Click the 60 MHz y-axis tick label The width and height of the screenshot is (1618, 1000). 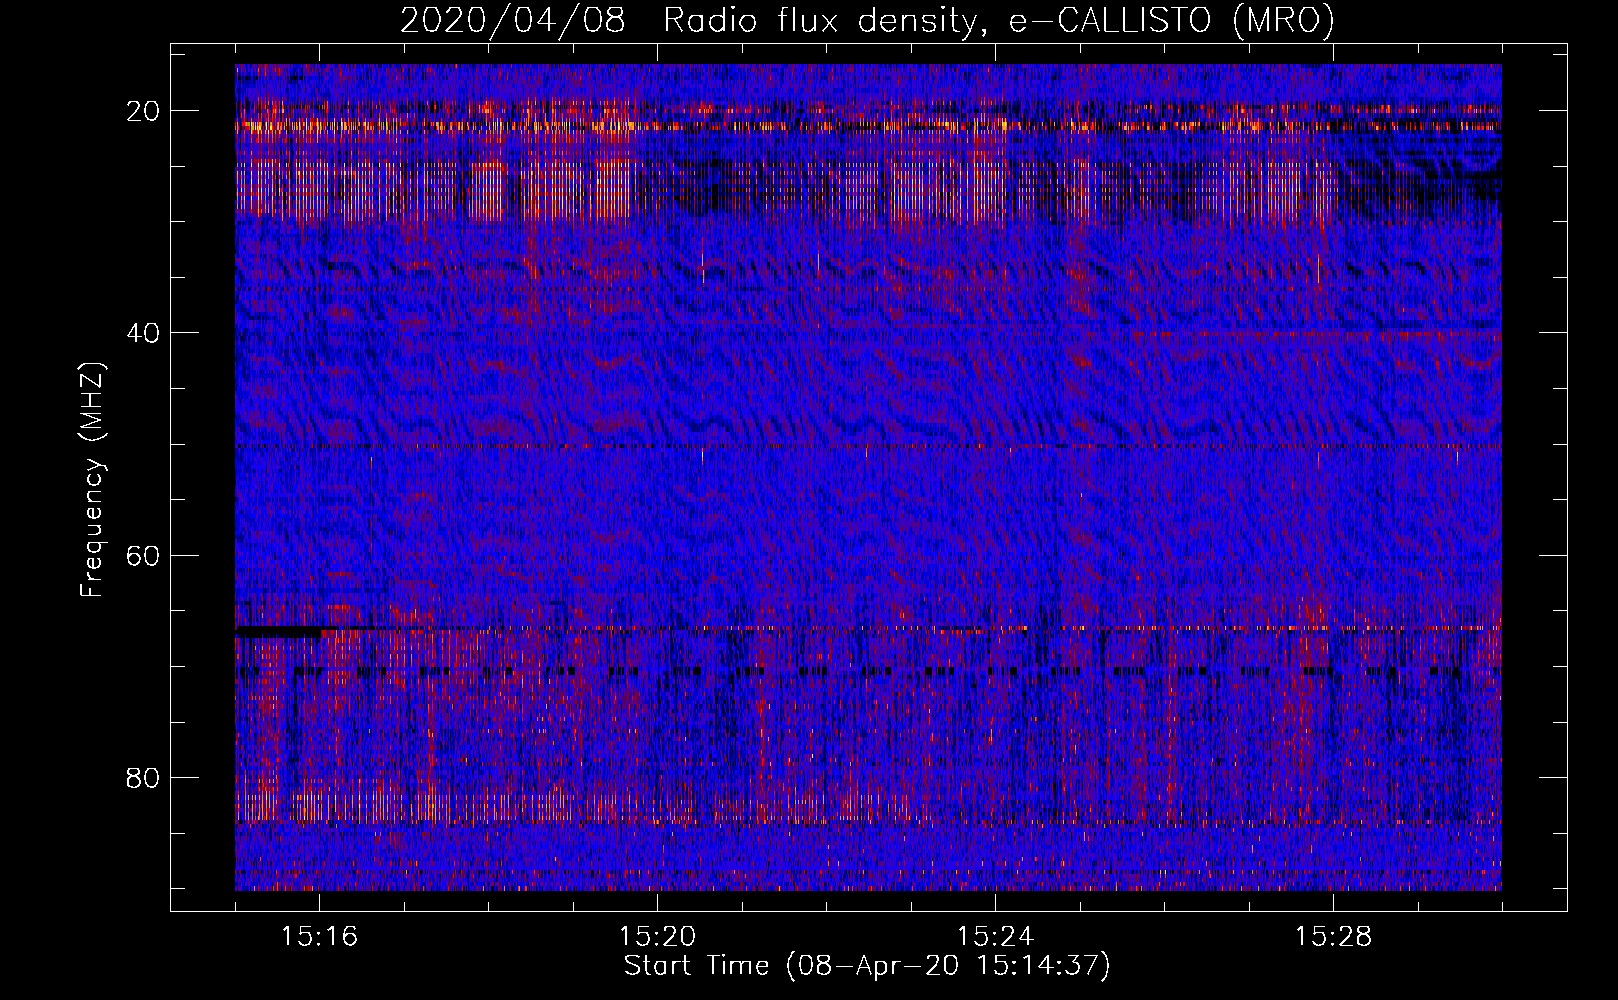click(x=144, y=555)
